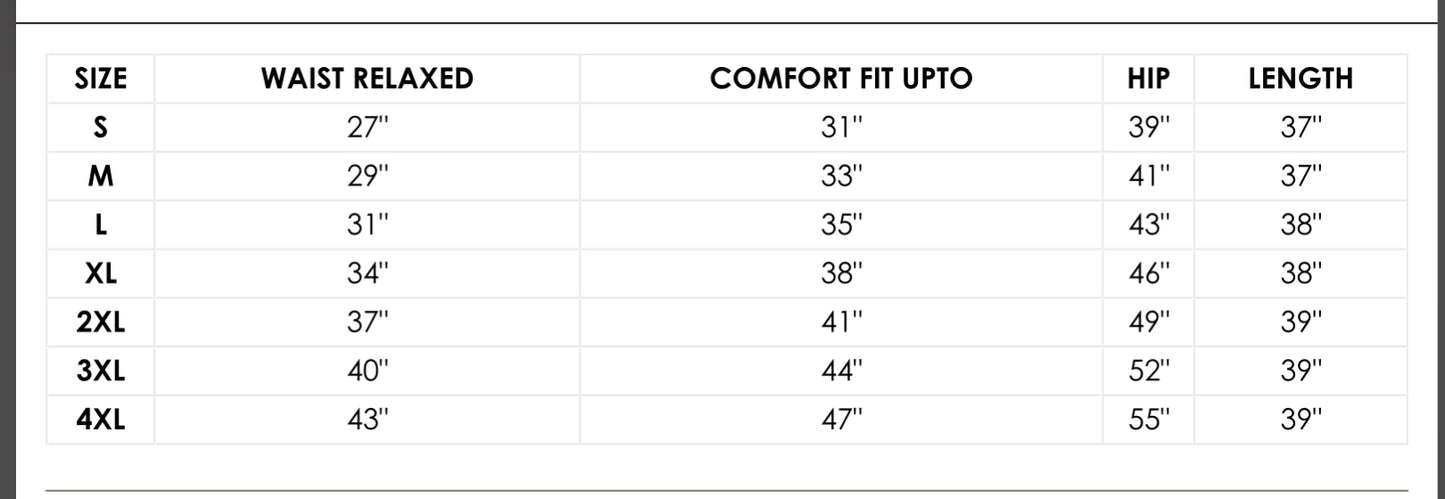
Task: Click the HIP column header
Action: point(1148,79)
